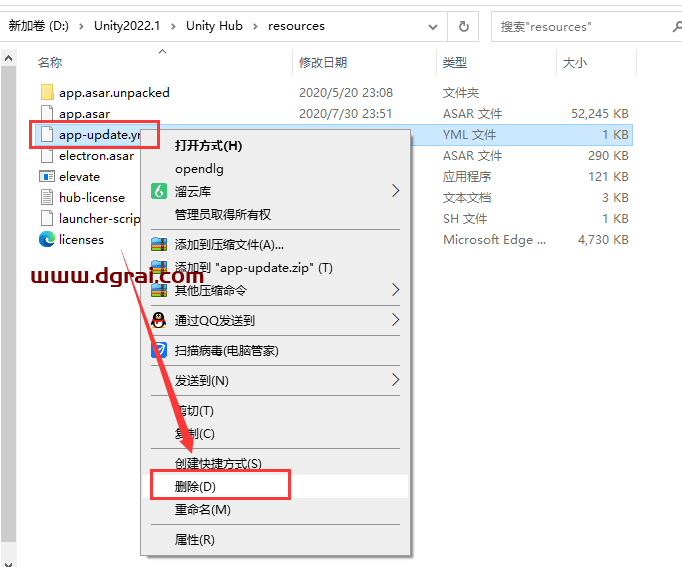
Task: Refresh the resources folder view
Action: [x=464, y=27]
